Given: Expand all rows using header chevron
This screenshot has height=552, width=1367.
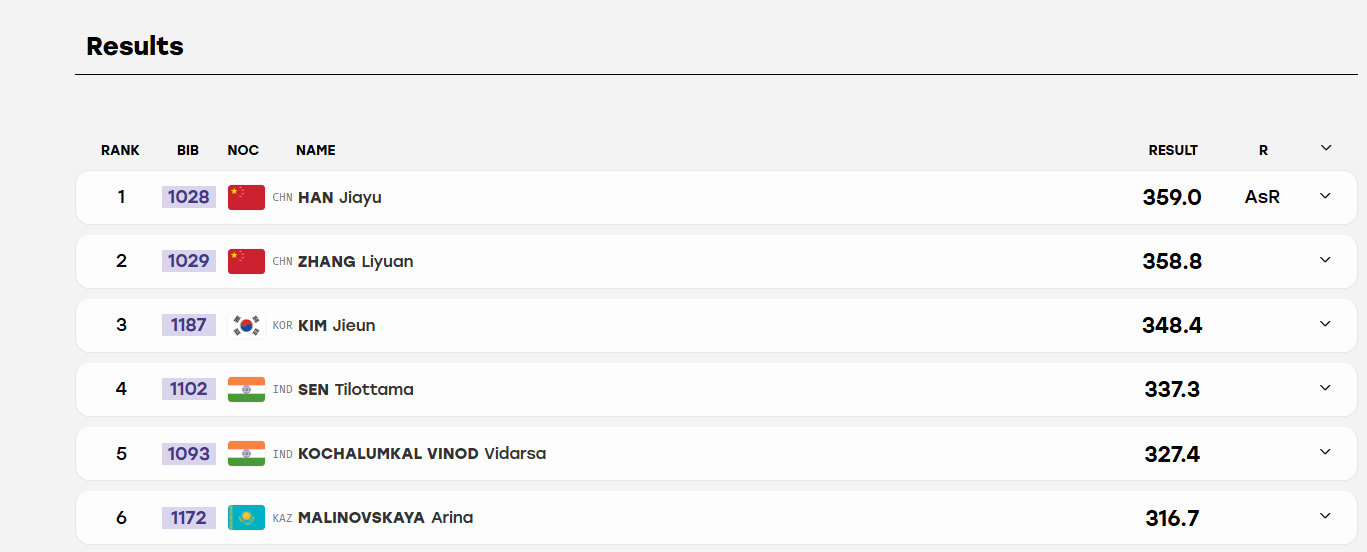Looking at the screenshot, I should tap(1326, 148).
